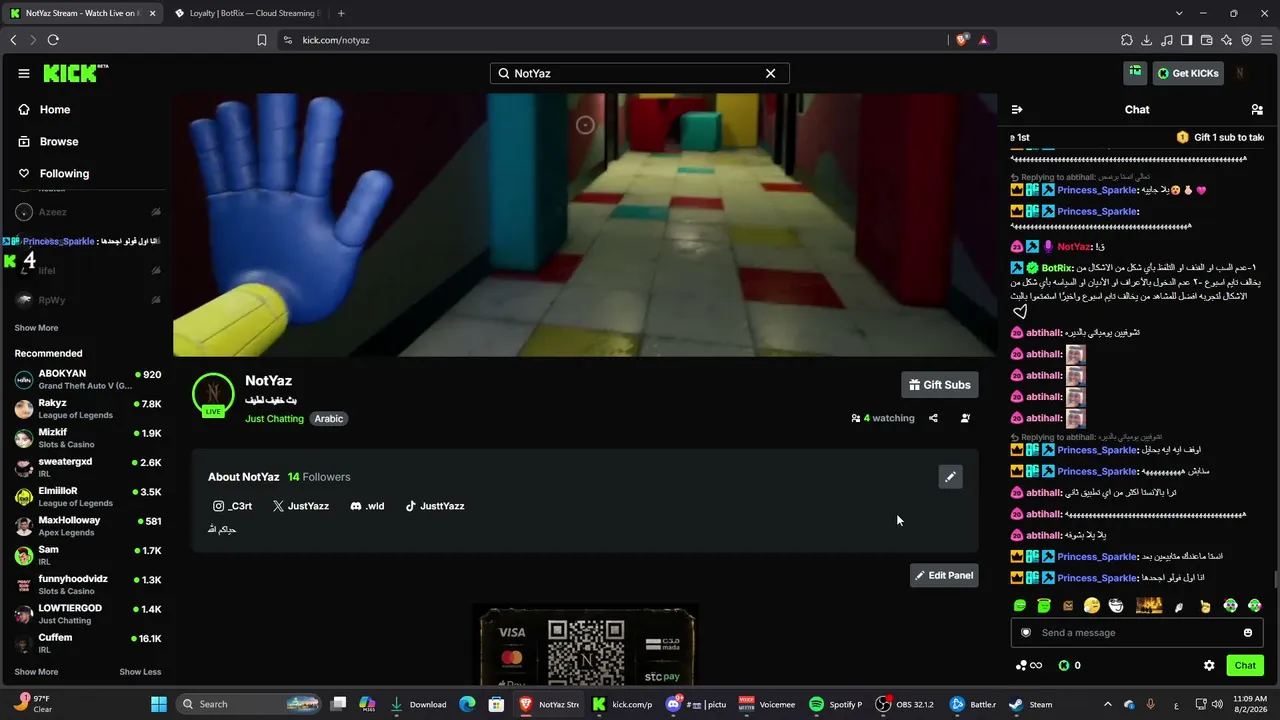Screen dimensions: 1280x720
Task: Open the TikTok JusttYazz link
Action: click(x=434, y=506)
